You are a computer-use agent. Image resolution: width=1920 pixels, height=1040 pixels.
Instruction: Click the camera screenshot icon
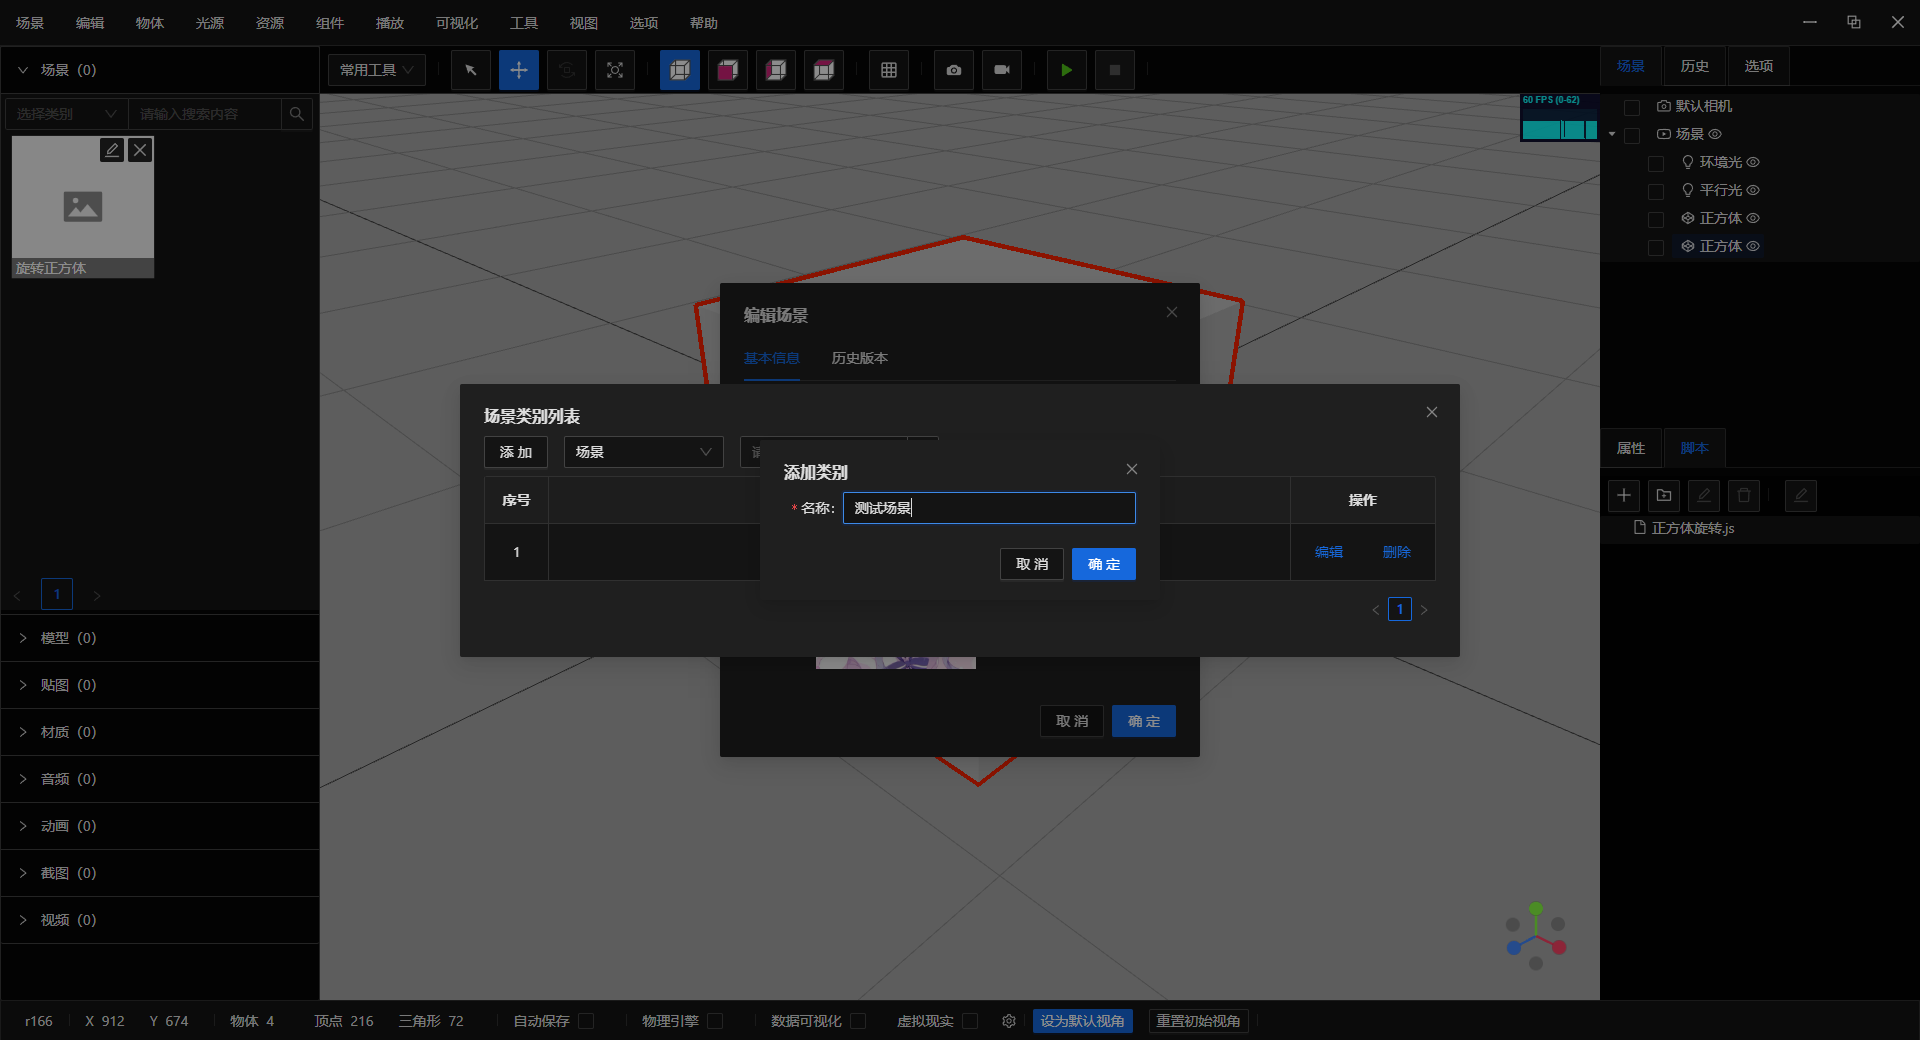click(954, 70)
